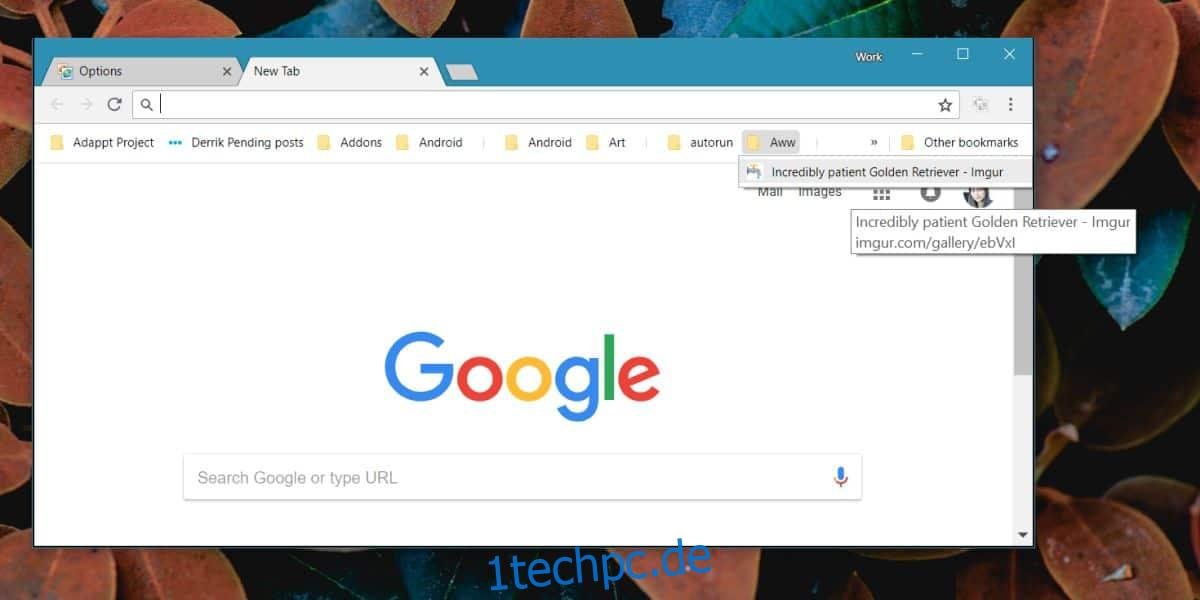The height and width of the screenshot is (600, 1200).
Task: Open the Google apps grid
Action: pyautogui.click(x=881, y=193)
